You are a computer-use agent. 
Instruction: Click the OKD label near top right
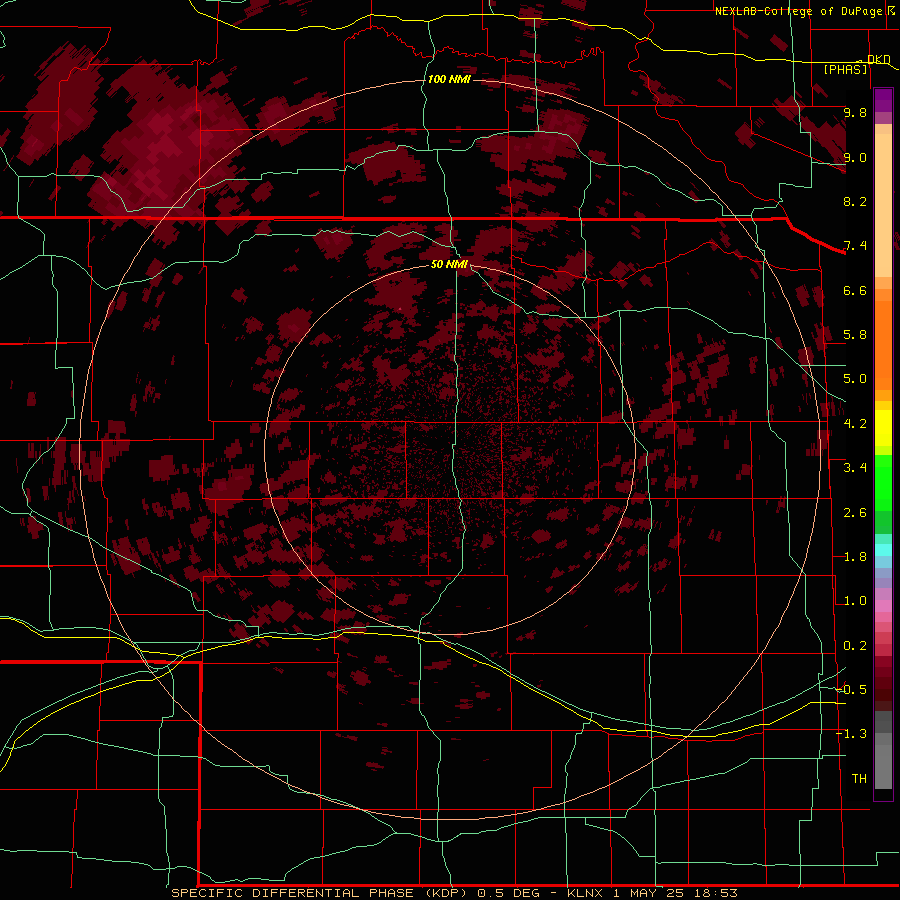pos(879,59)
